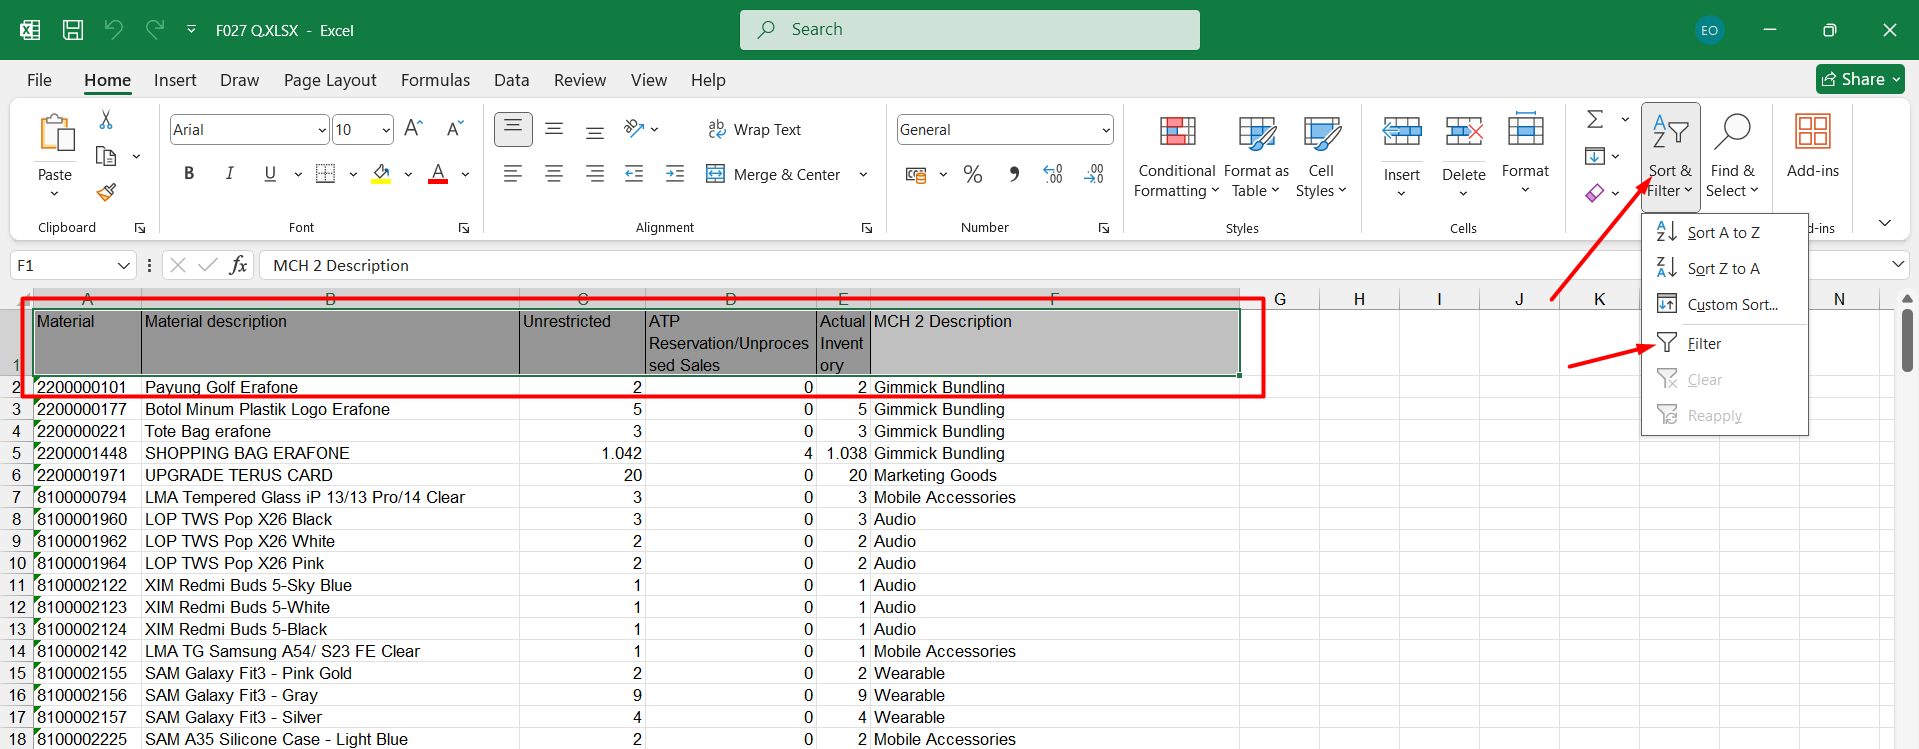Toggle Bold formatting
Viewport: 1919px width, 749px height.
point(189,174)
